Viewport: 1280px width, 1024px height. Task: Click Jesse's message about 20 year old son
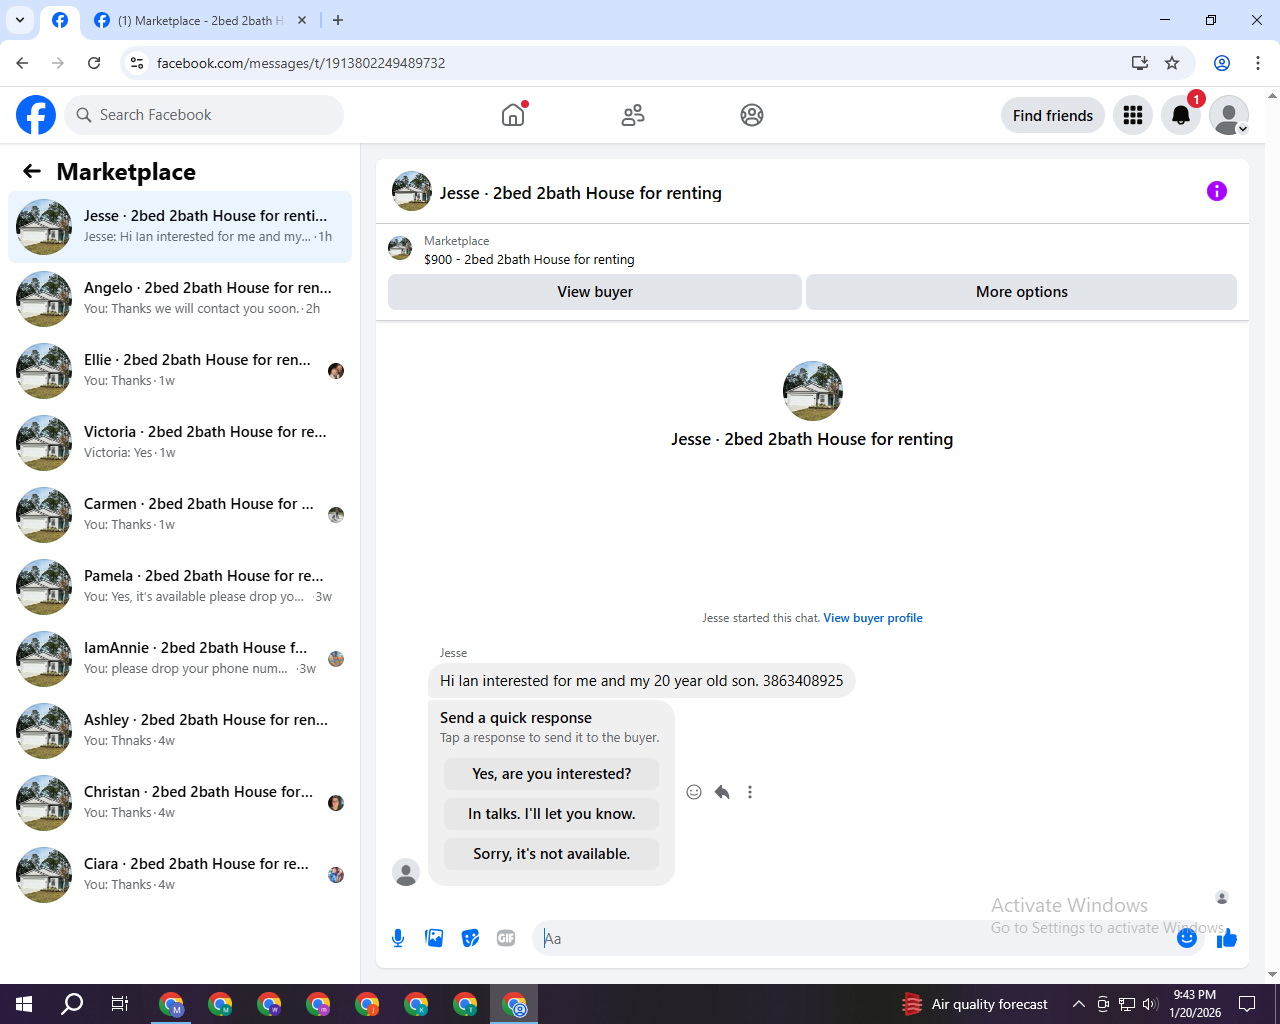(641, 681)
